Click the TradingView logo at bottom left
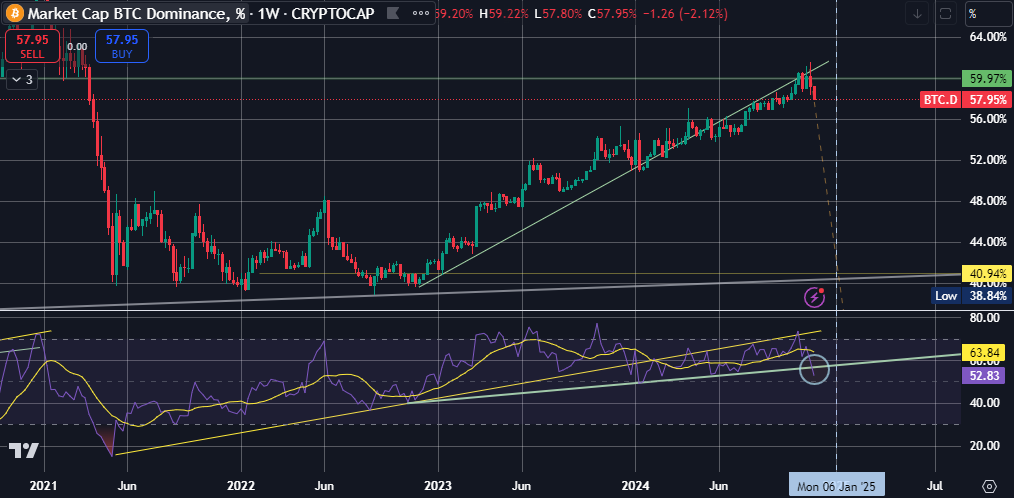The width and height of the screenshot is (1014, 498). click(24, 451)
